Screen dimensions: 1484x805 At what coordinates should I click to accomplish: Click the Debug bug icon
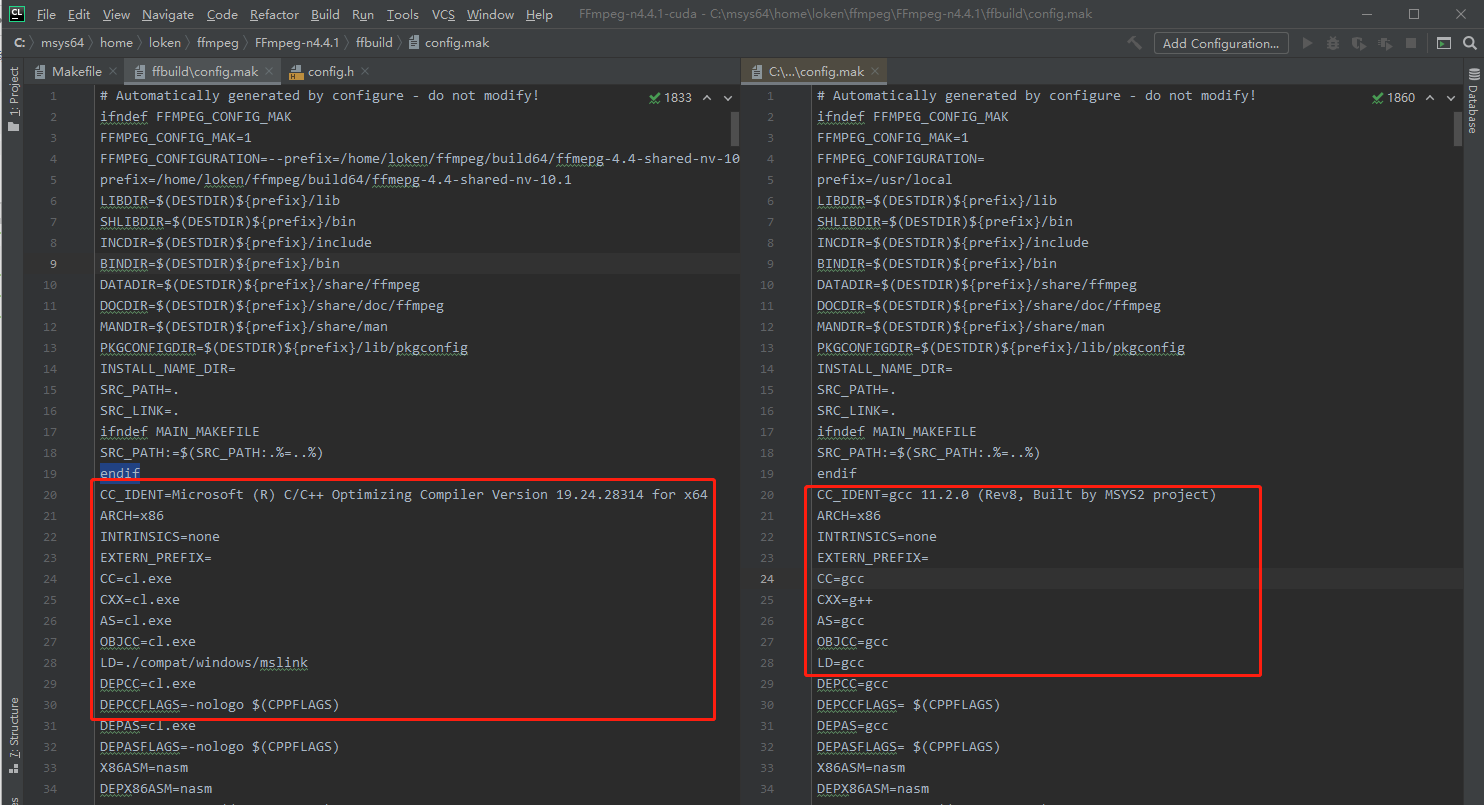[1333, 43]
